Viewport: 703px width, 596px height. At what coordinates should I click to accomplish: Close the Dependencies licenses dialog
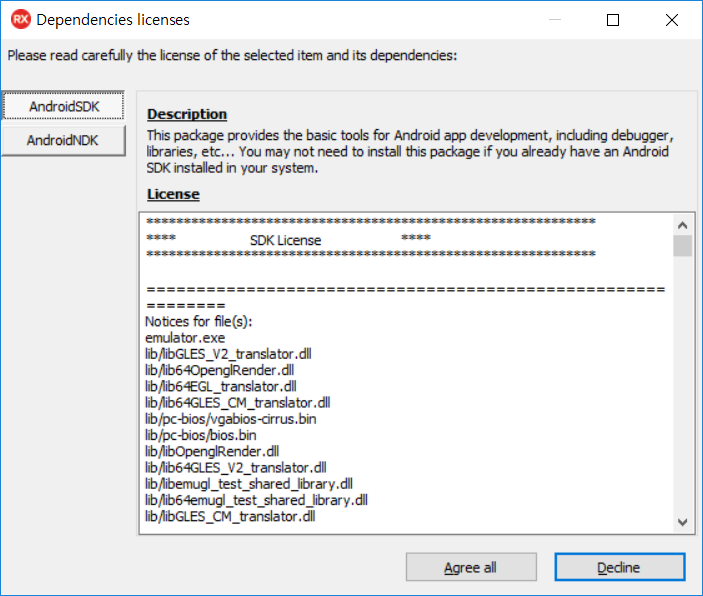[672, 20]
